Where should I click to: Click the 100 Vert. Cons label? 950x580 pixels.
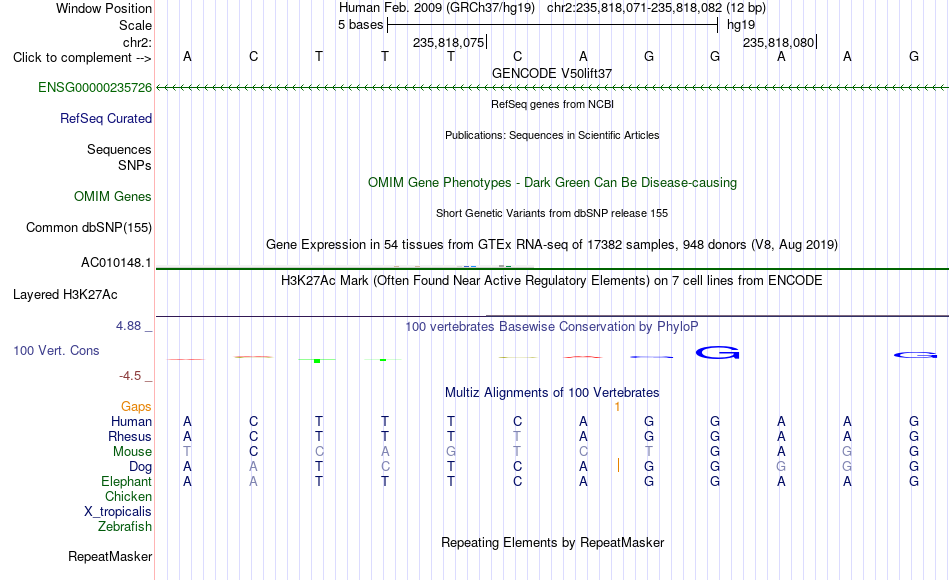pos(56,350)
